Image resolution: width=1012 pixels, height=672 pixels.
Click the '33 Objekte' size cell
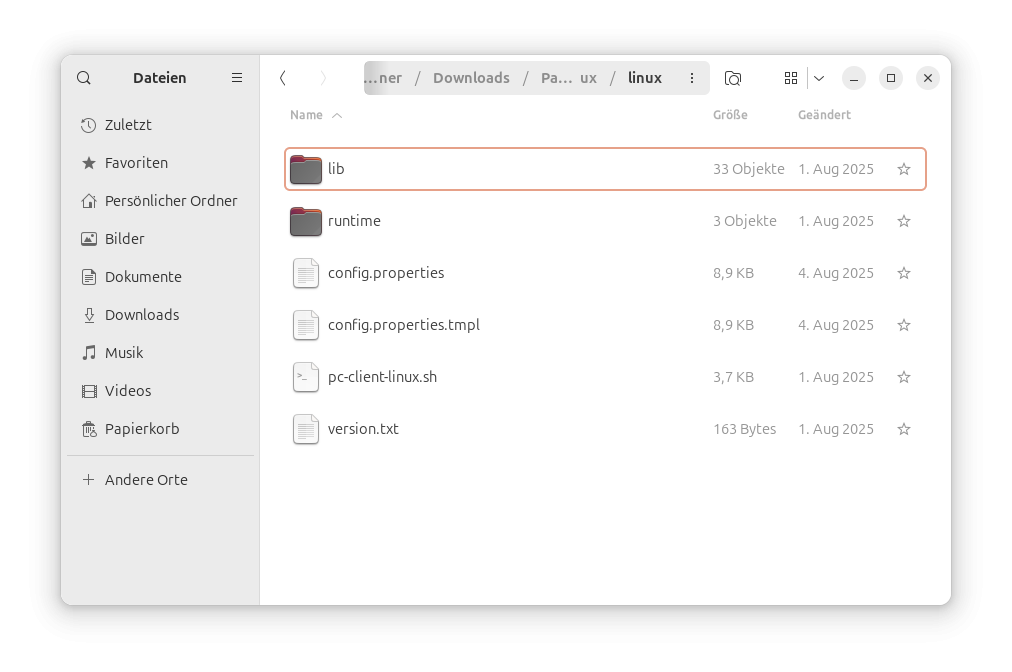coord(749,169)
